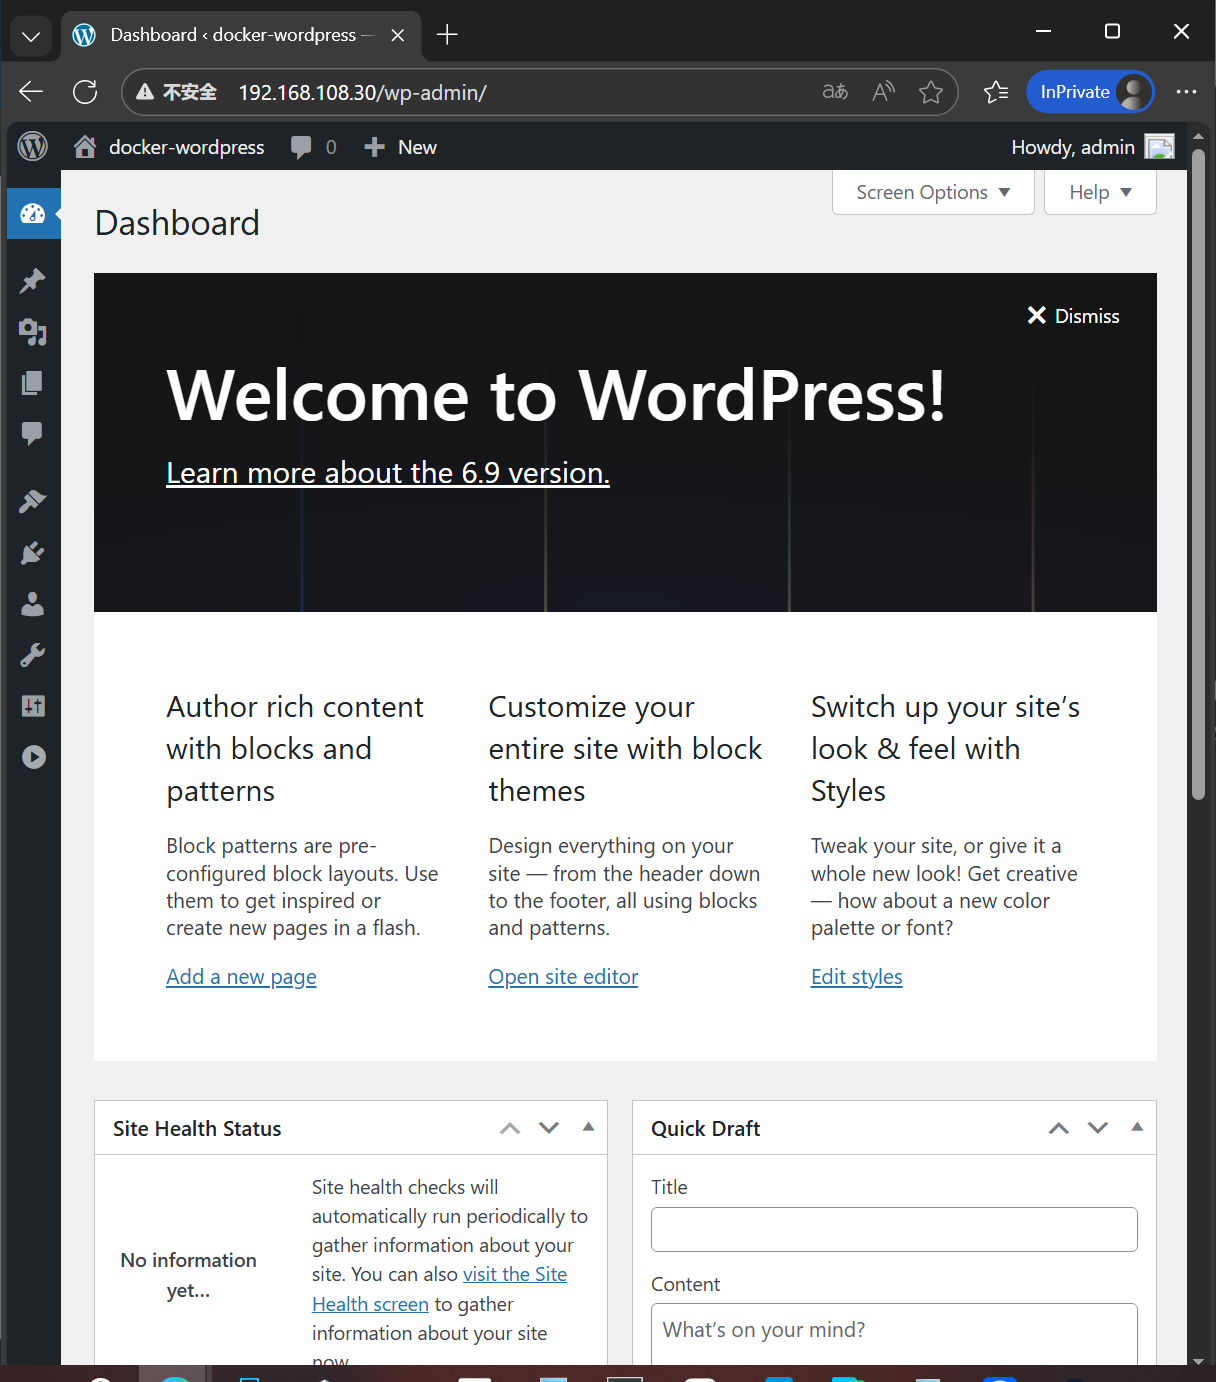Open the Appearance paintbrush icon
Viewport: 1216px width, 1382px height.
33,502
